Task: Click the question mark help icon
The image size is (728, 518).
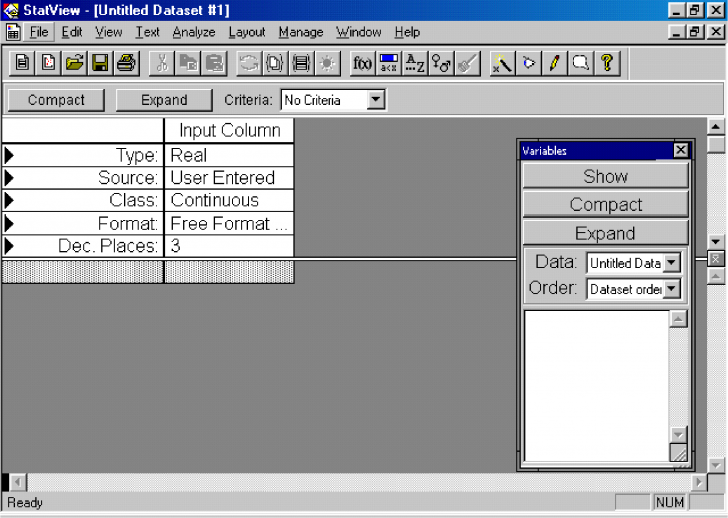Action: tap(606, 63)
